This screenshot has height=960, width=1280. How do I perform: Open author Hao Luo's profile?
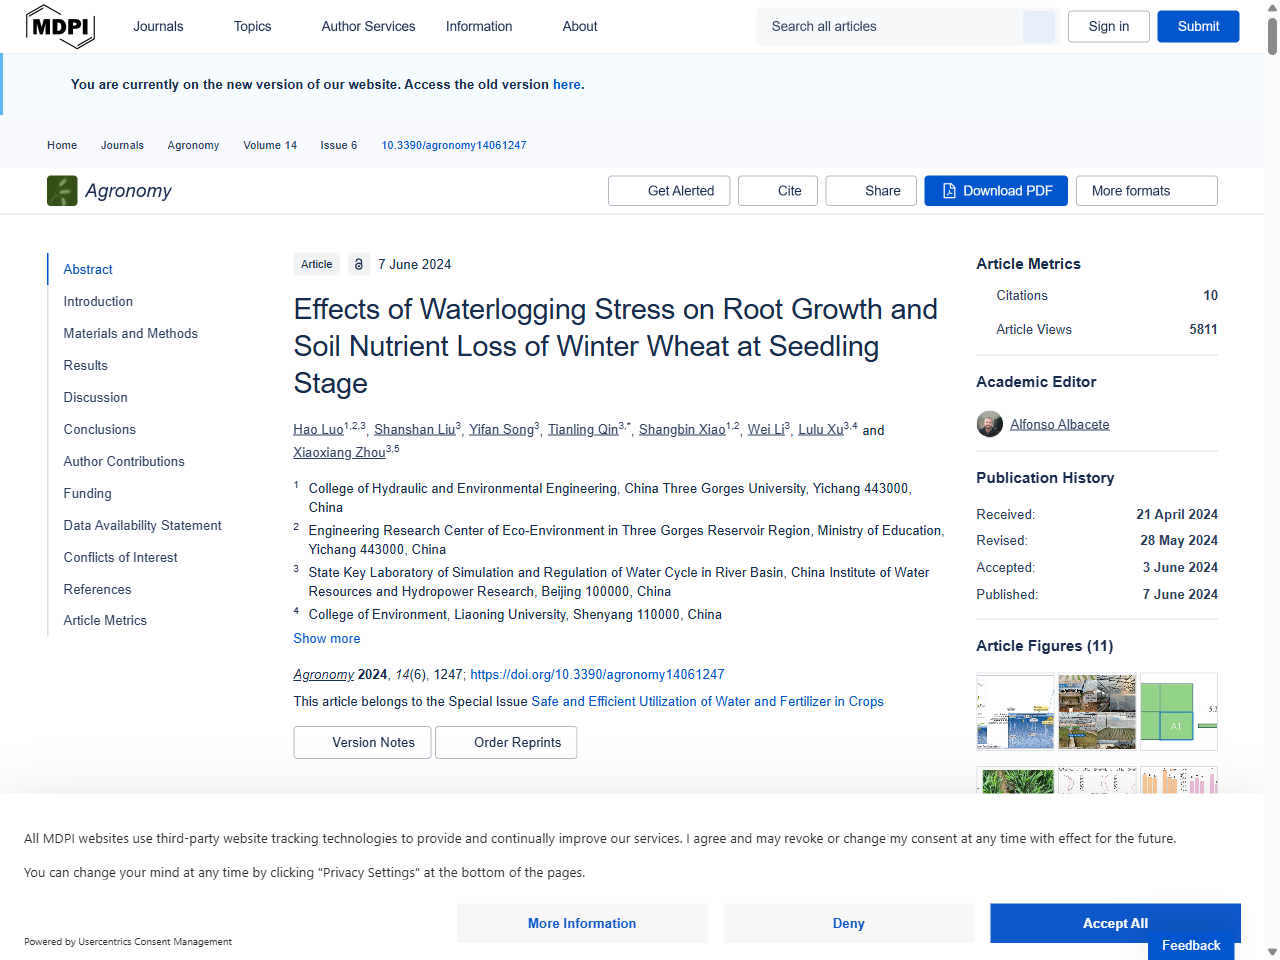318,429
